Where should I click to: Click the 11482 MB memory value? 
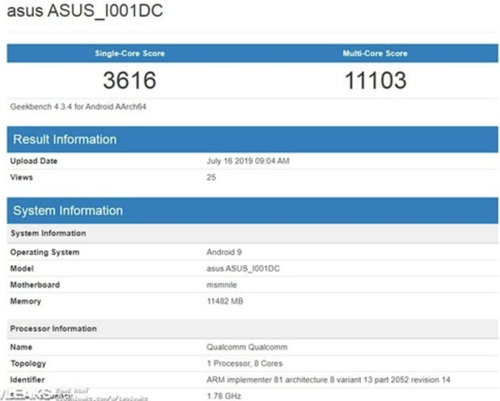tap(225, 301)
